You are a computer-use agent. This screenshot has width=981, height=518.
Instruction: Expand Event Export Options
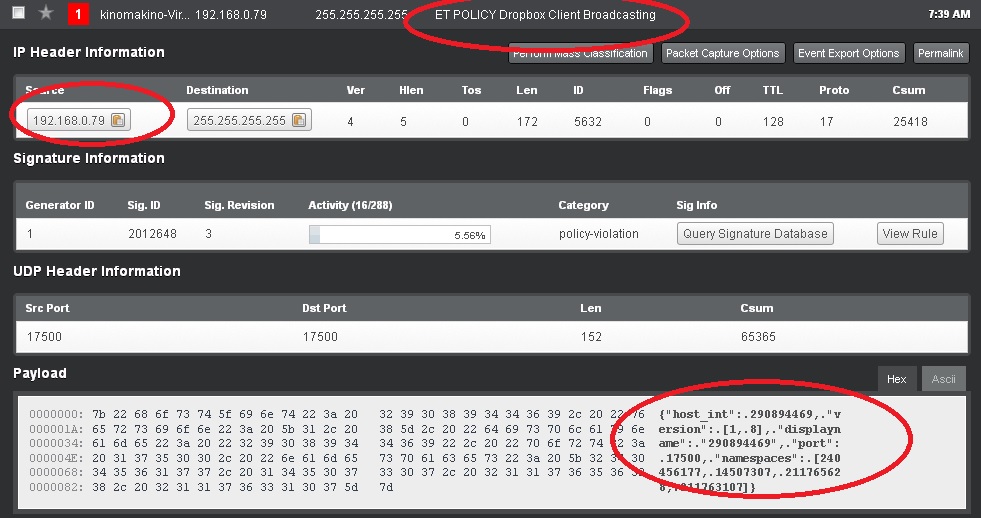click(849, 54)
